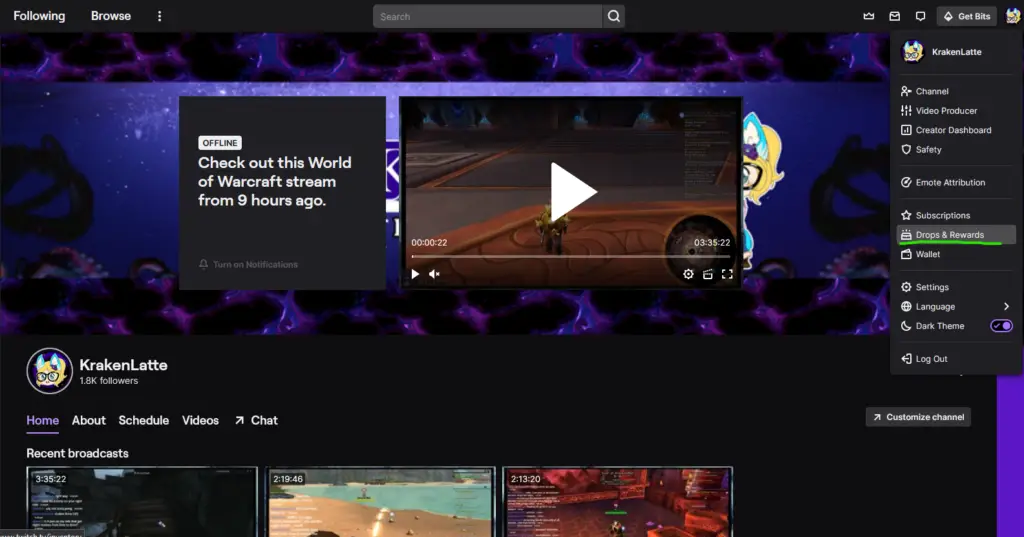
Task: Click the video seek progress bar
Action: 571,257
